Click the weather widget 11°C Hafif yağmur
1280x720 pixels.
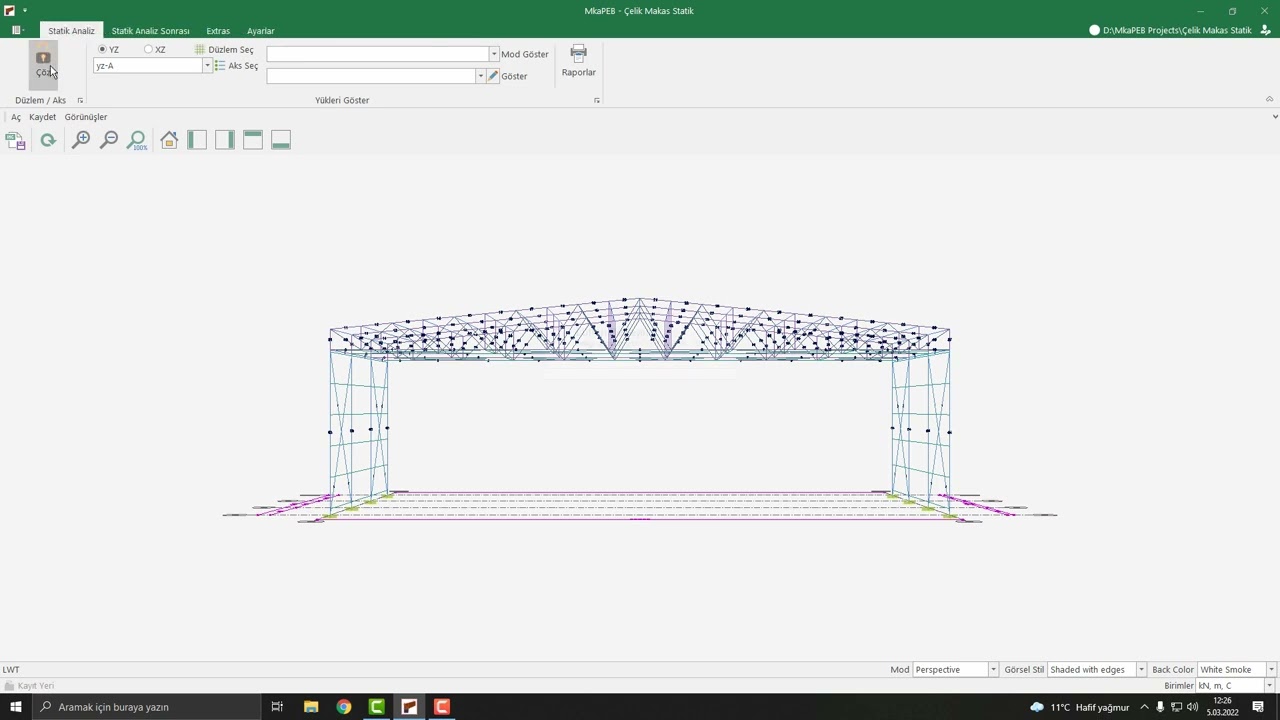click(x=1080, y=707)
